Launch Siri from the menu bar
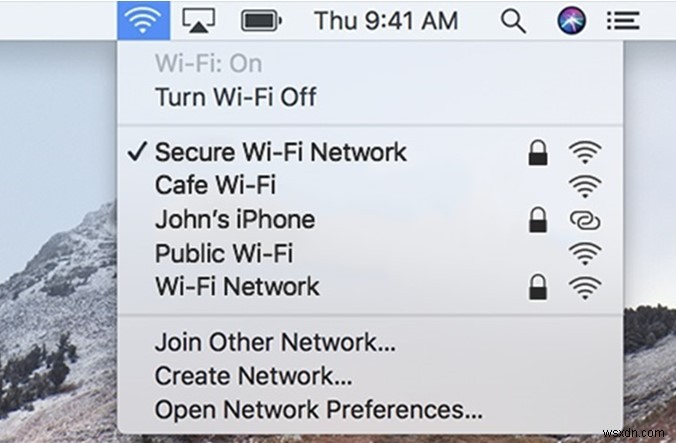The height and width of the screenshot is (443, 676). pyautogui.click(x=571, y=21)
